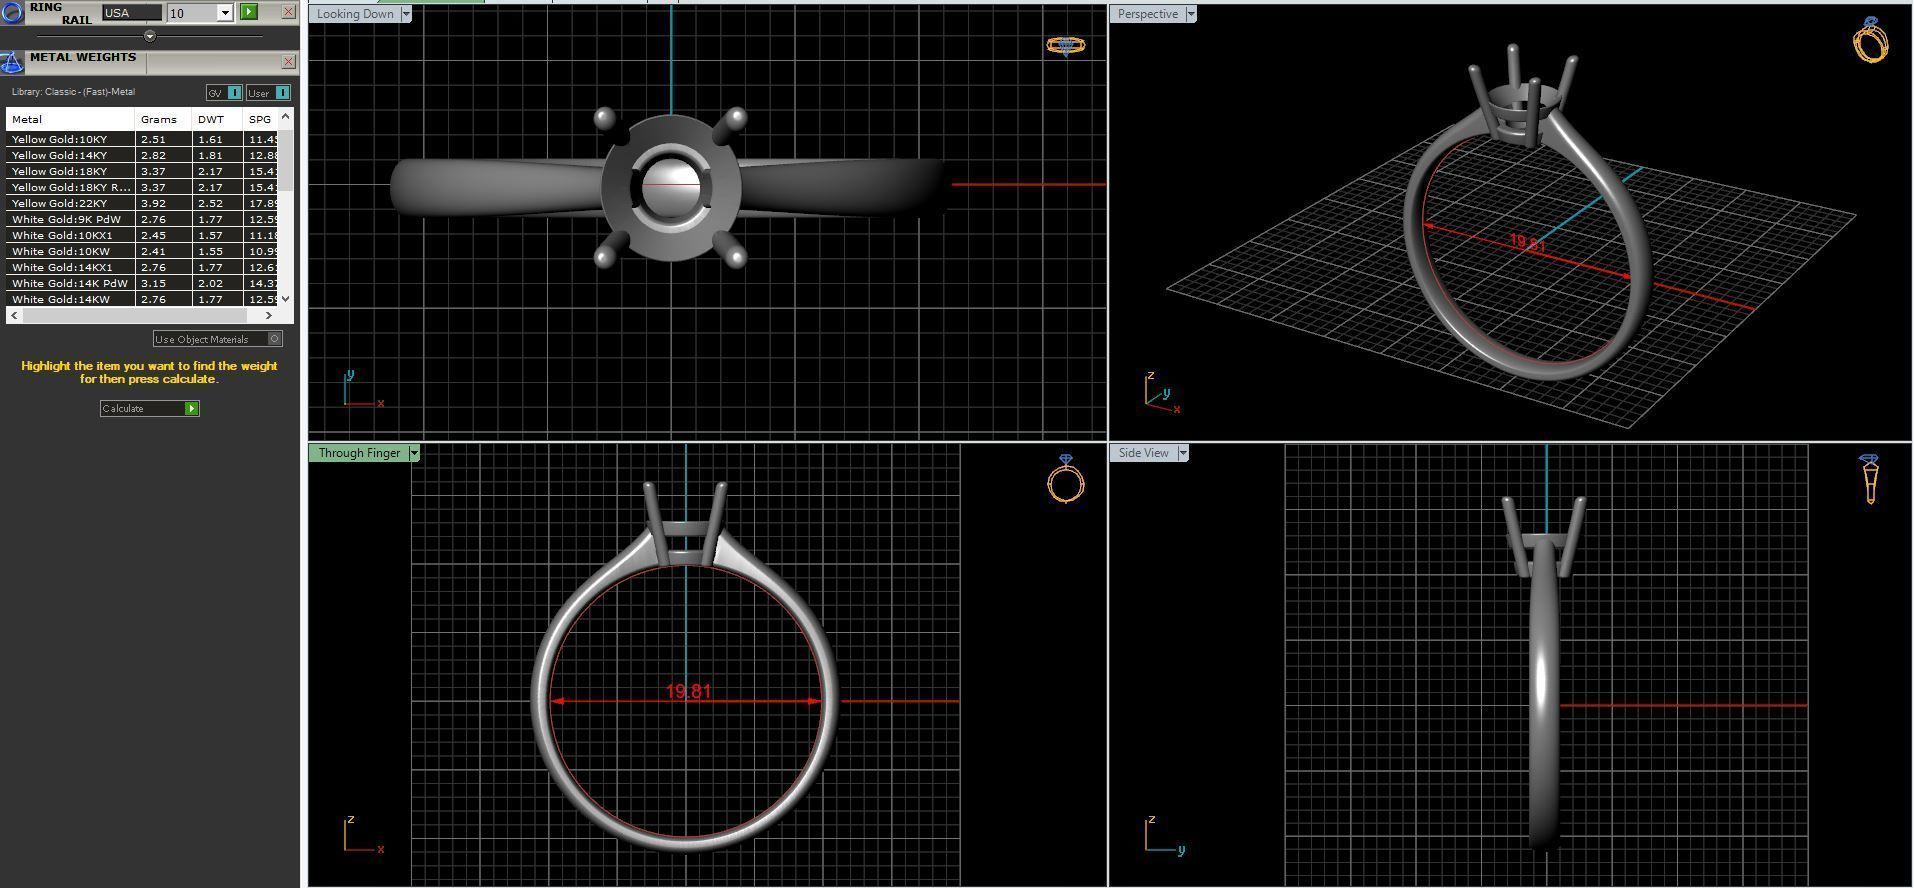Image resolution: width=1914 pixels, height=888 pixels.
Task: Close the Ring Rail panel
Action: coord(288,12)
